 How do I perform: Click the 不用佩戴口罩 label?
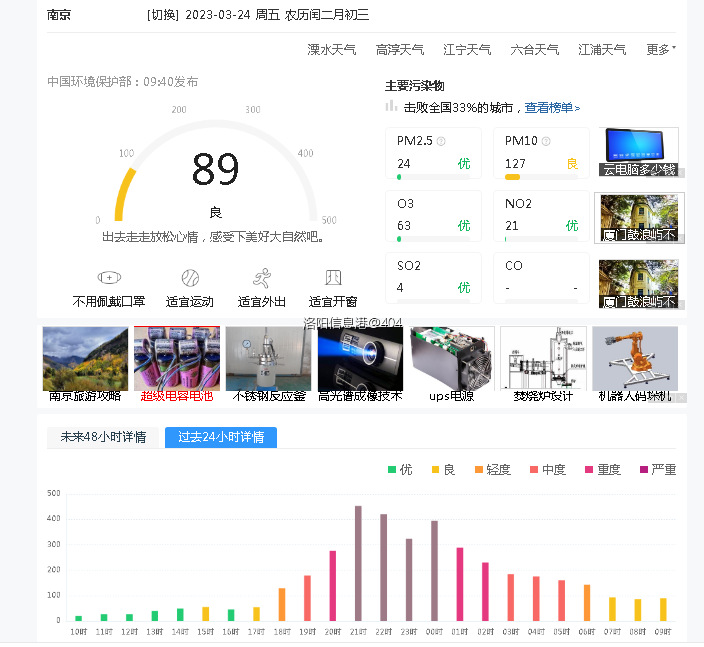tap(109, 302)
